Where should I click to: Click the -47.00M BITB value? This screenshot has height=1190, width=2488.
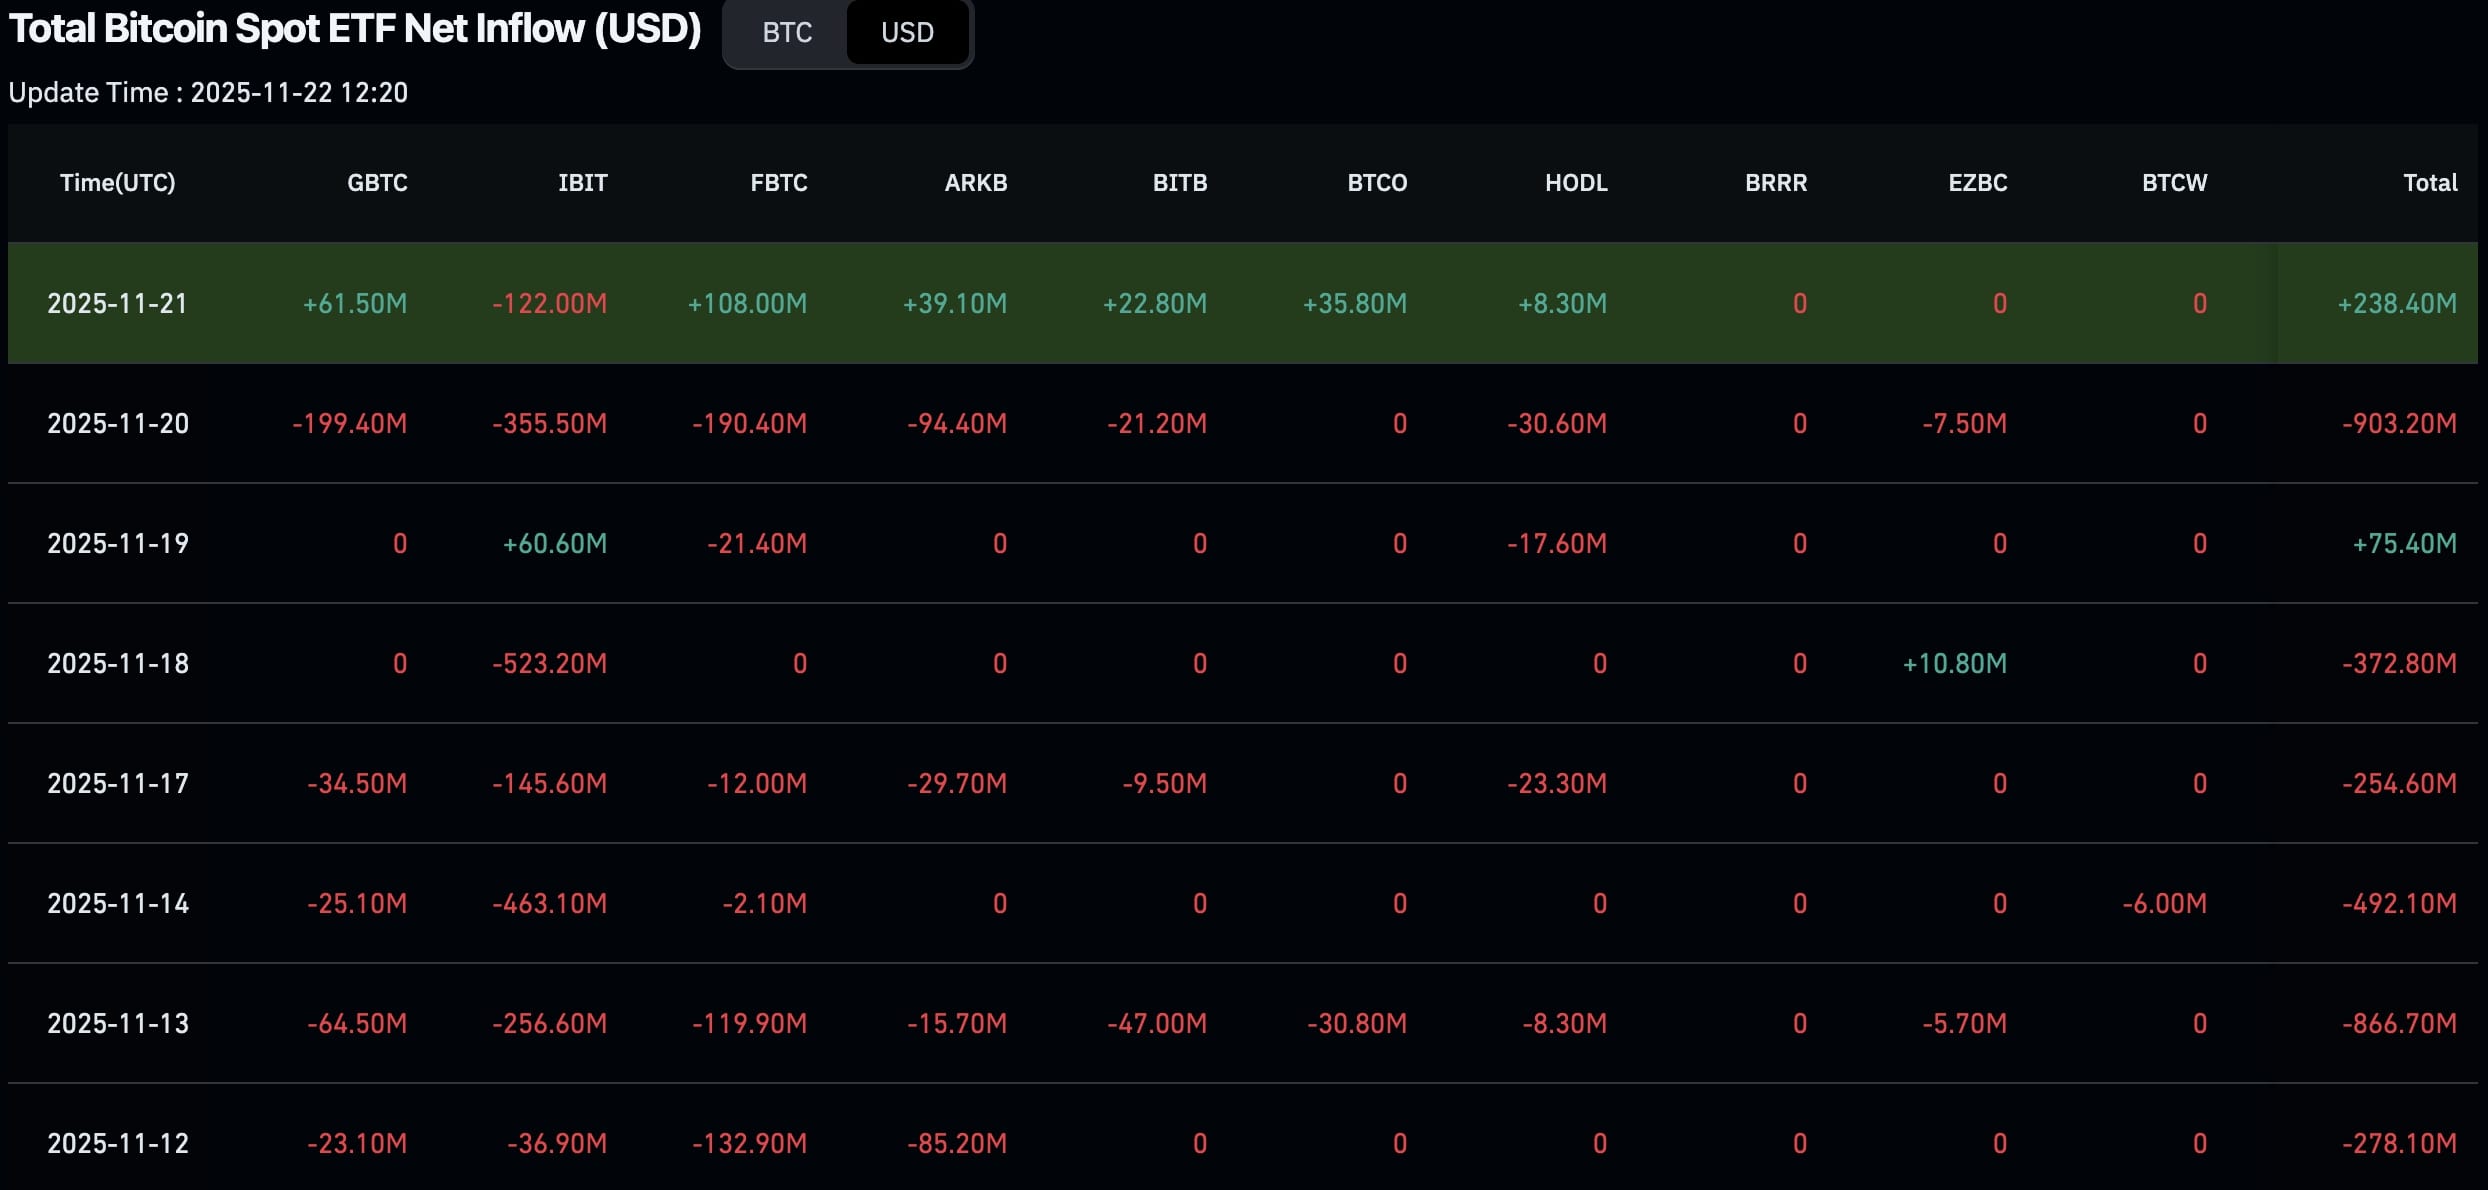[x=1157, y=1024]
